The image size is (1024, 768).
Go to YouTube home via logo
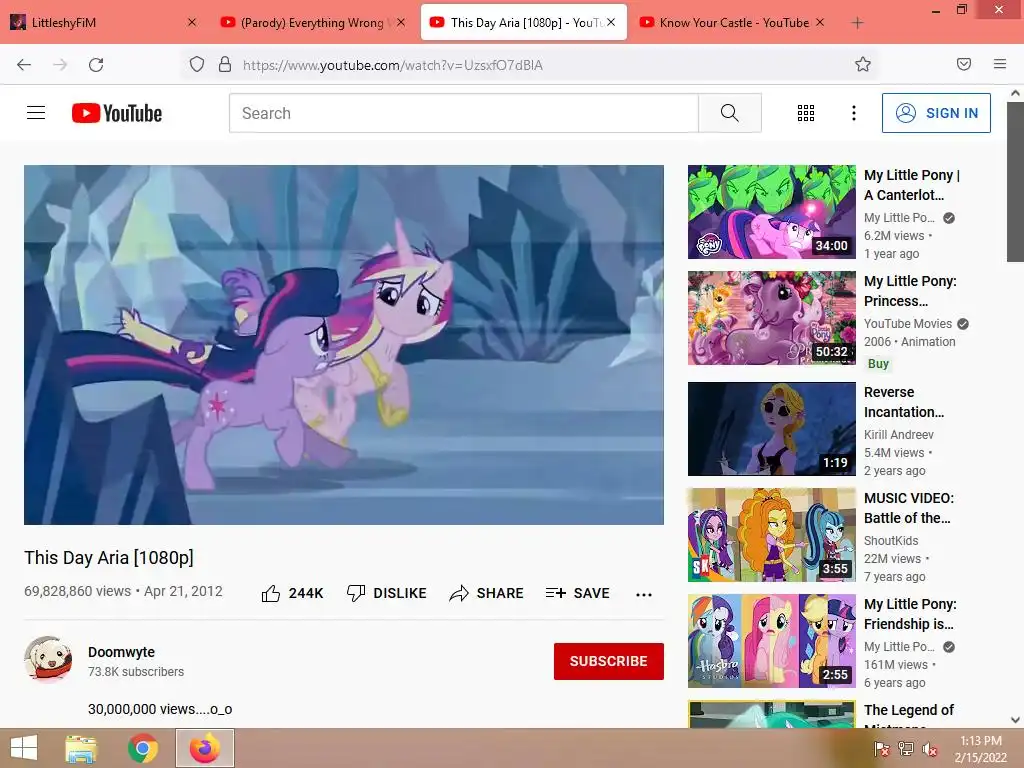coord(117,113)
